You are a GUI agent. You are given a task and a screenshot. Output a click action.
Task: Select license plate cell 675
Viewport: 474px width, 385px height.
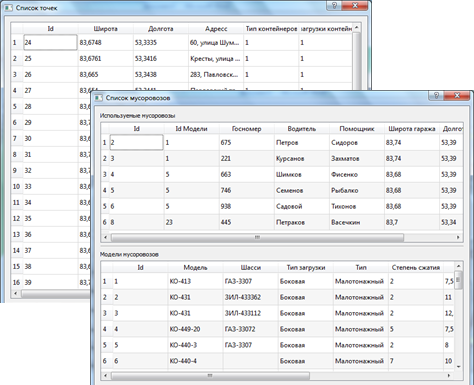(246, 142)
